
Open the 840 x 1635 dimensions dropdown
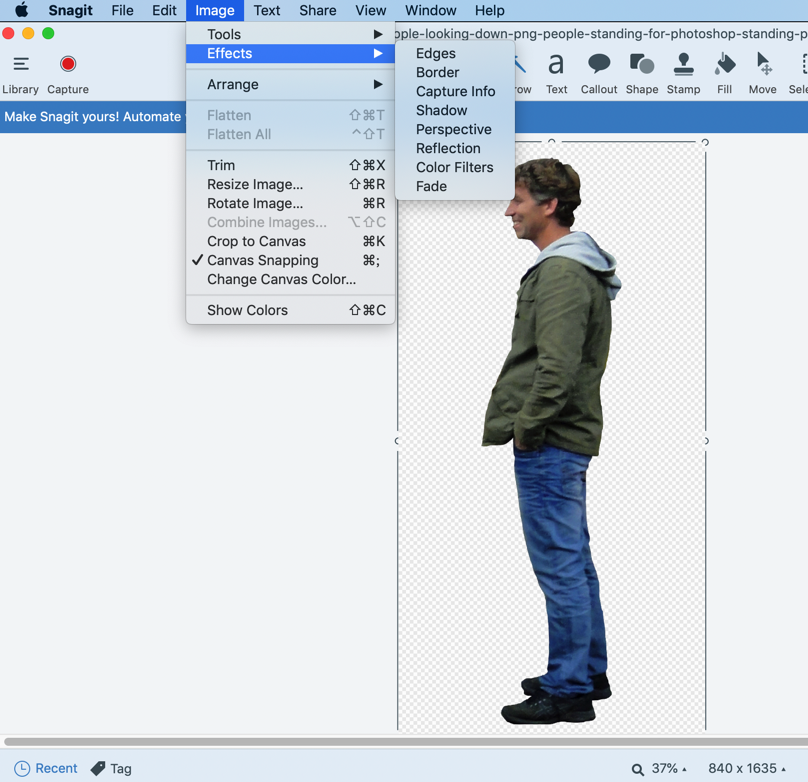(746, 769)
